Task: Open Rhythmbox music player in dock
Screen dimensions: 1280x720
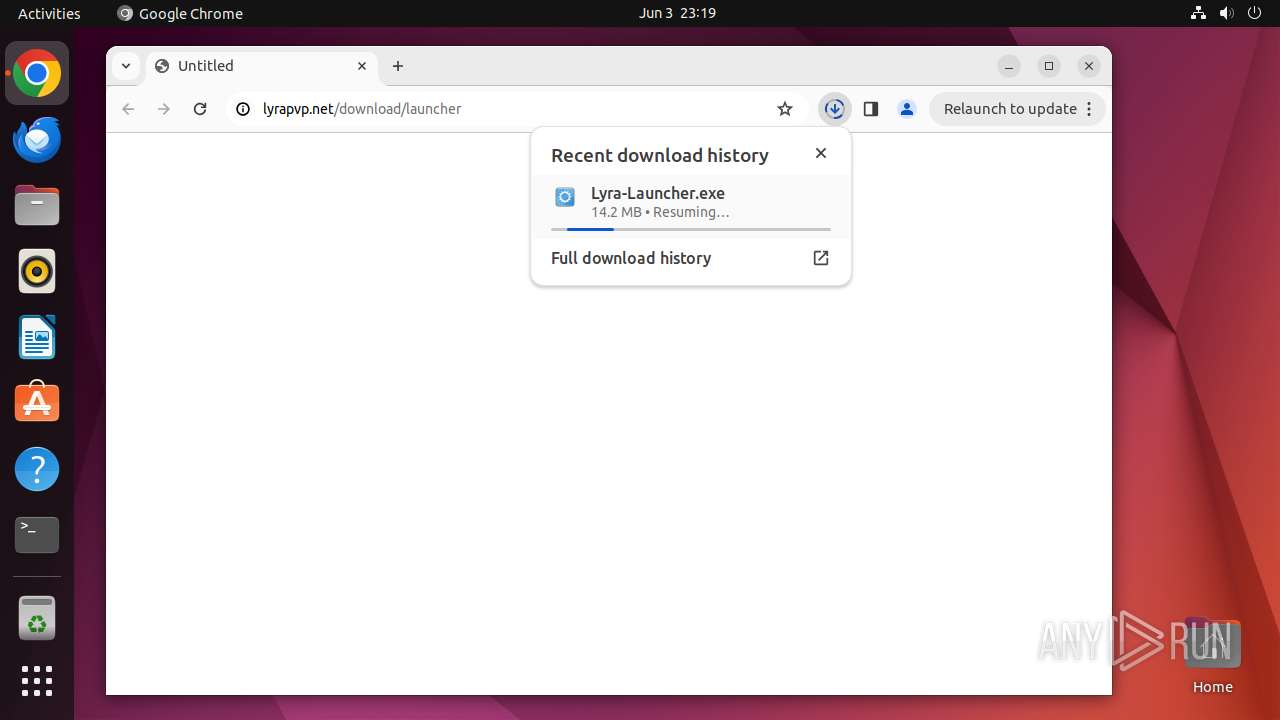Action: (37, 271)
